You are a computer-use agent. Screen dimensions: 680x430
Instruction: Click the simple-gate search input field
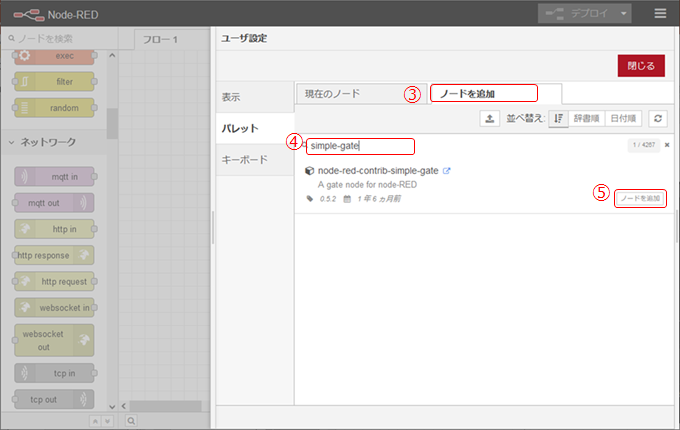point(360,146)
